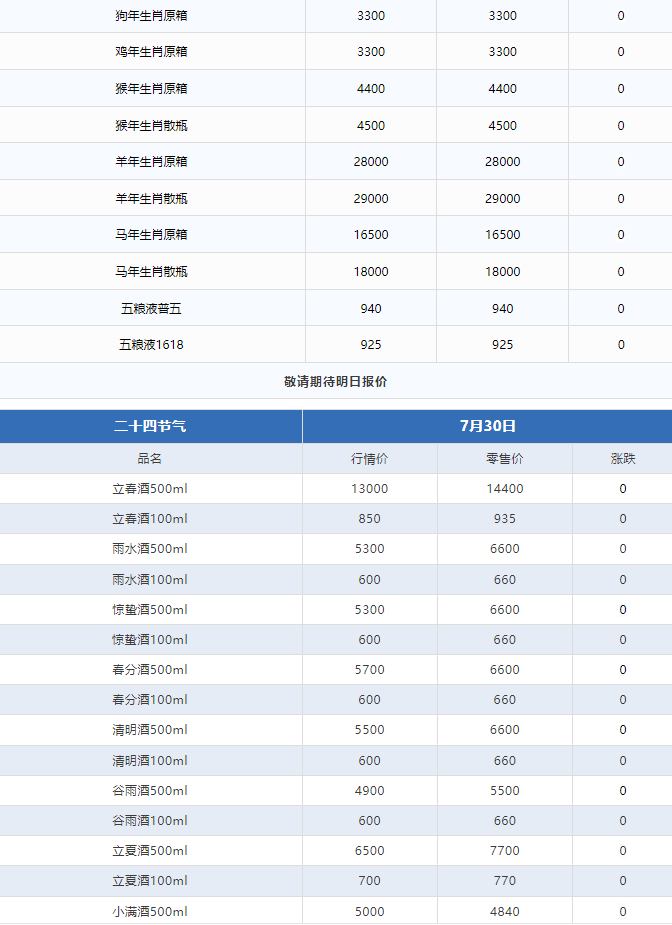Click the 18000 market price of 马年生肖散瓶

(371, 272)
